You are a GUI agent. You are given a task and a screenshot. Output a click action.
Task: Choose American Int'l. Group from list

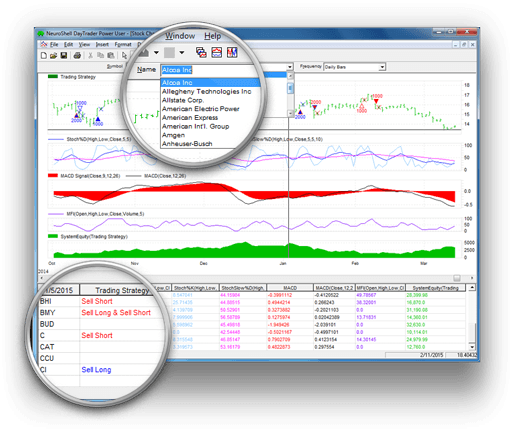(x=195, y=126)
